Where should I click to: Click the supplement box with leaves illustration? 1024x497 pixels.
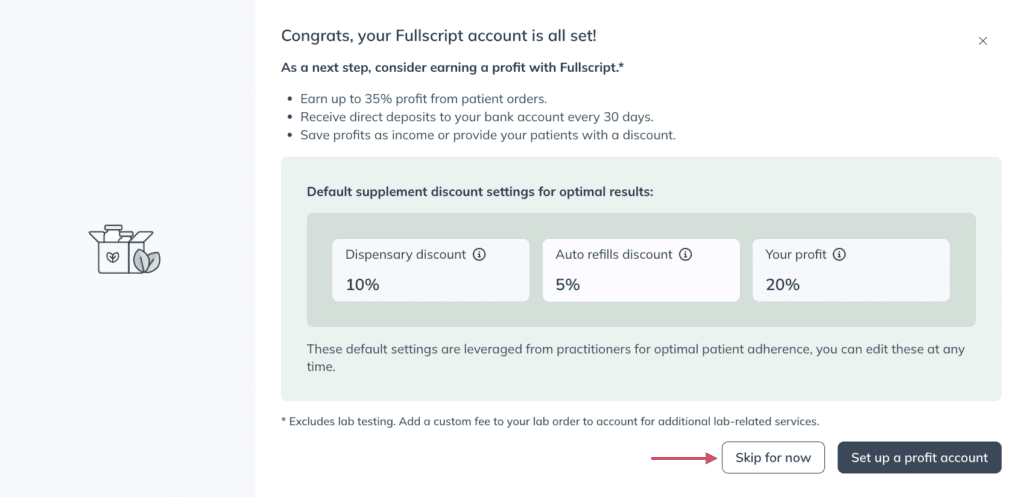[x=125, y=249]
